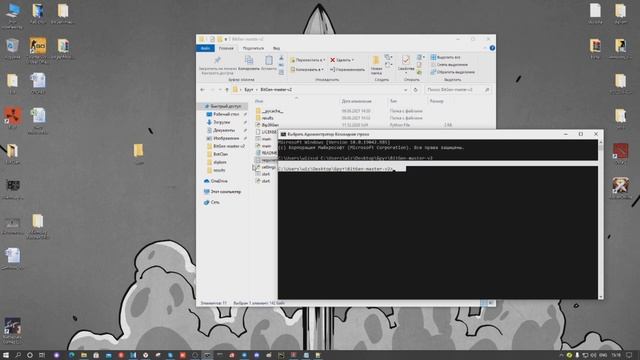Image resolution: width=640 pixels, height=360 pixels.
Task: Select the LICENSE file in file list
Action: (x=266, y=132)
